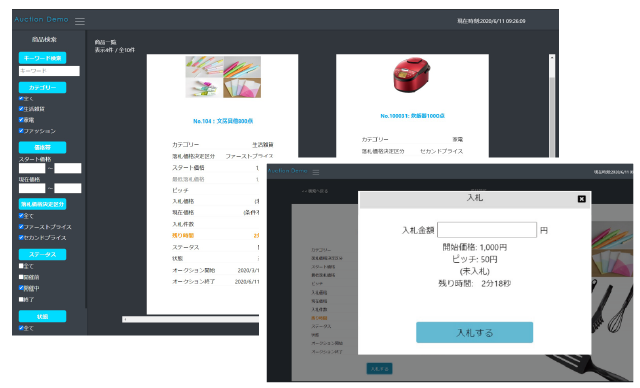Click the Auction Demo logo in the bid window
640x388 pixels.
[287, 171]
